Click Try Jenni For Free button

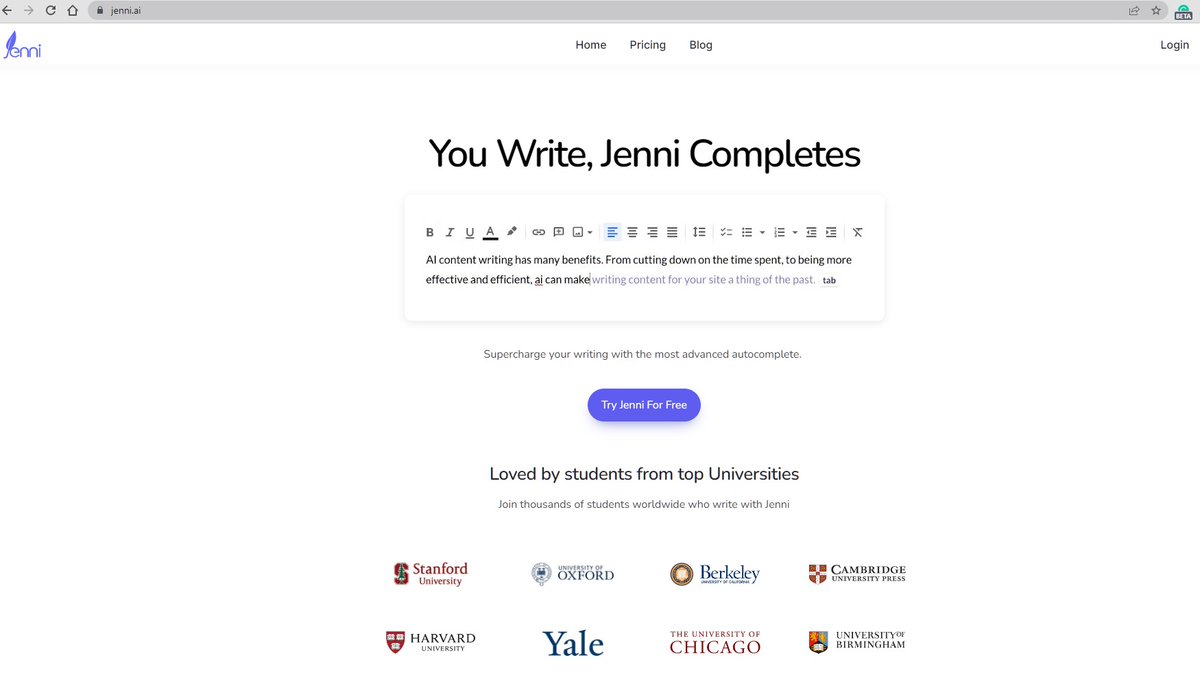pos(644,405)
